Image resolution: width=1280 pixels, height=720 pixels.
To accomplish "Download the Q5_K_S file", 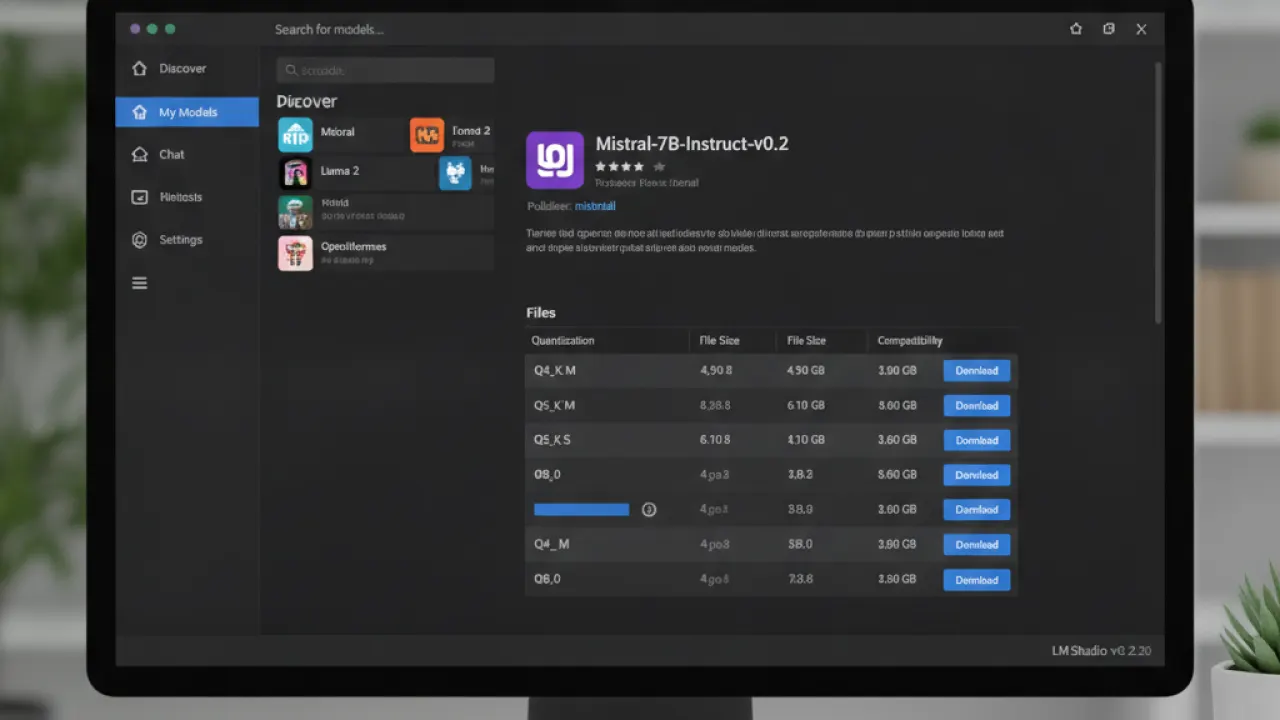I will [977, 441].
